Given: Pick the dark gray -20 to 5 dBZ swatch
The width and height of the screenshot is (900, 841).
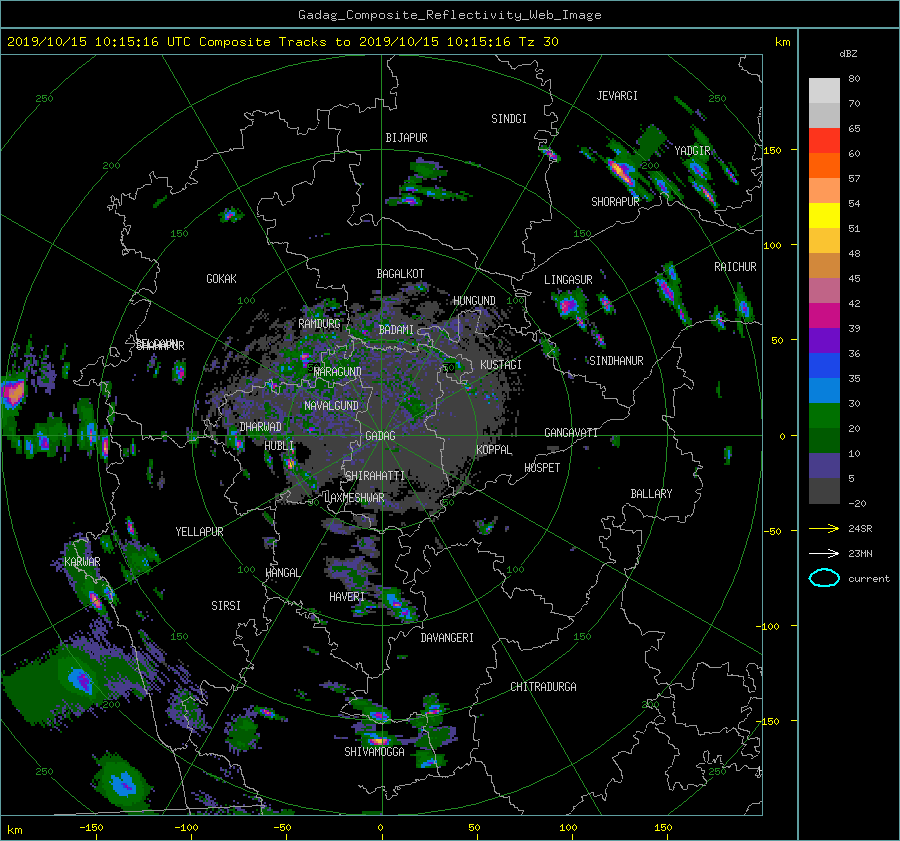Looking at the screenshot, I should (x=824, y=491).
